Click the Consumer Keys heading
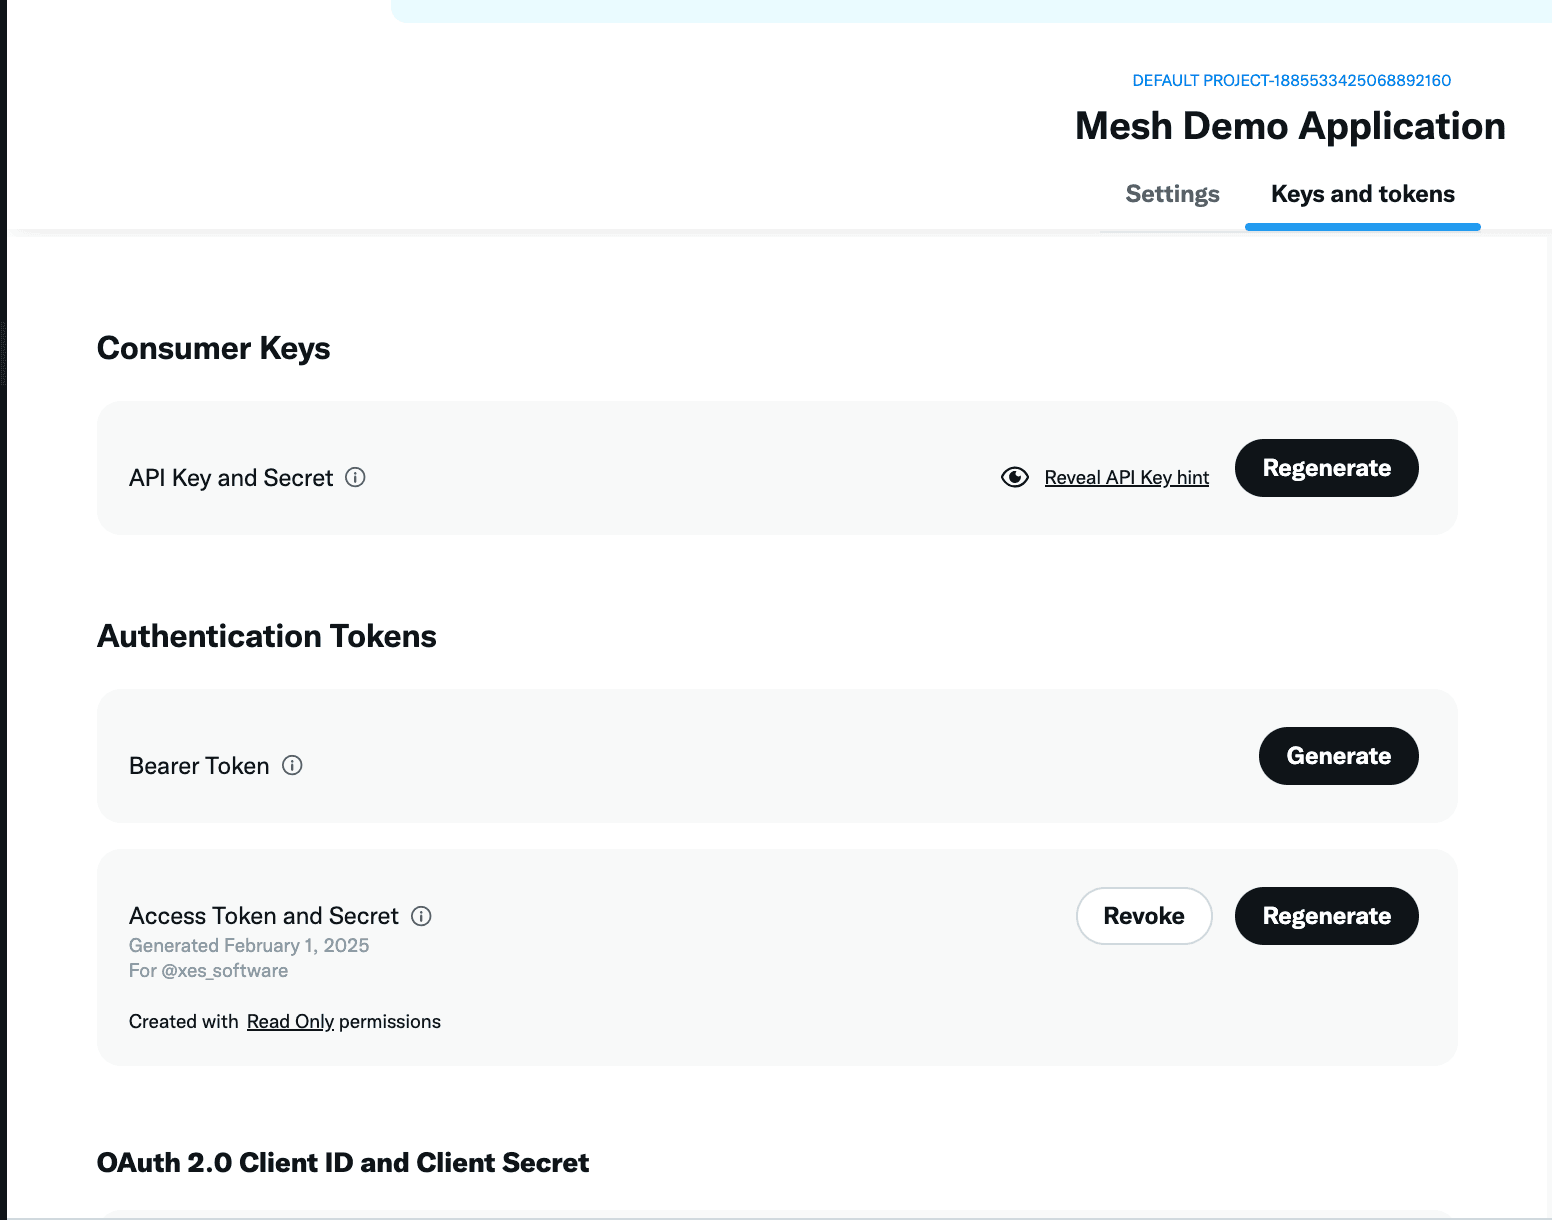 (213, 348)
